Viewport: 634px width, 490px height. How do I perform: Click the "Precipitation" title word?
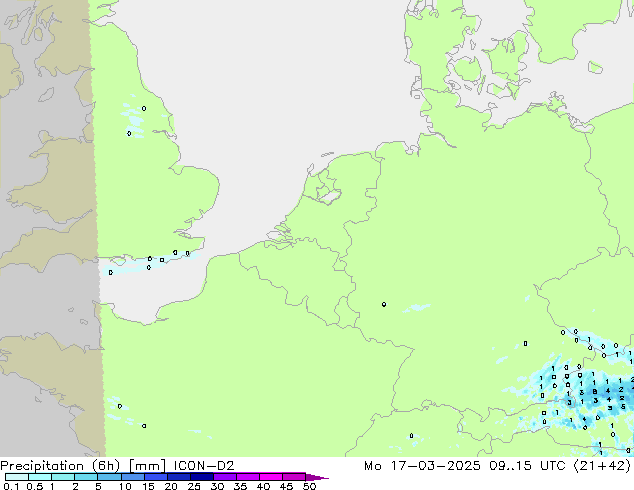(42, 466)
